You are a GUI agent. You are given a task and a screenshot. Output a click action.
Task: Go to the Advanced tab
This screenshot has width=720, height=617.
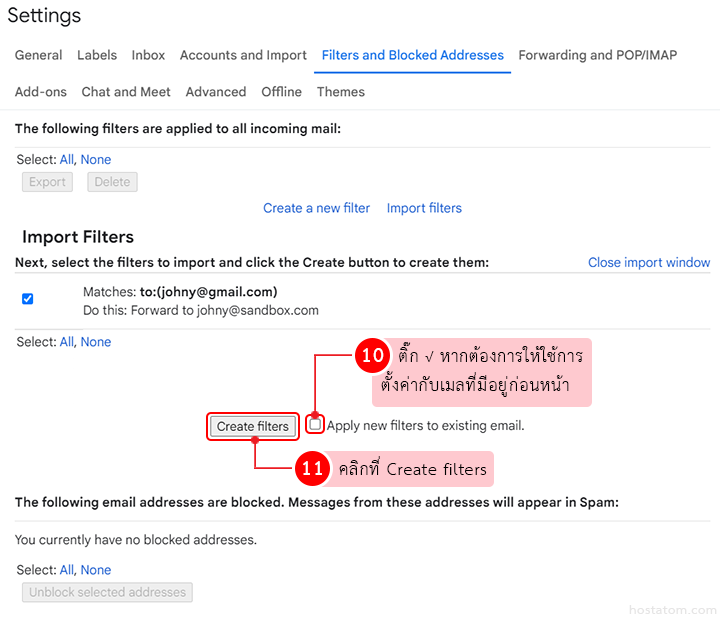point(215,92)
